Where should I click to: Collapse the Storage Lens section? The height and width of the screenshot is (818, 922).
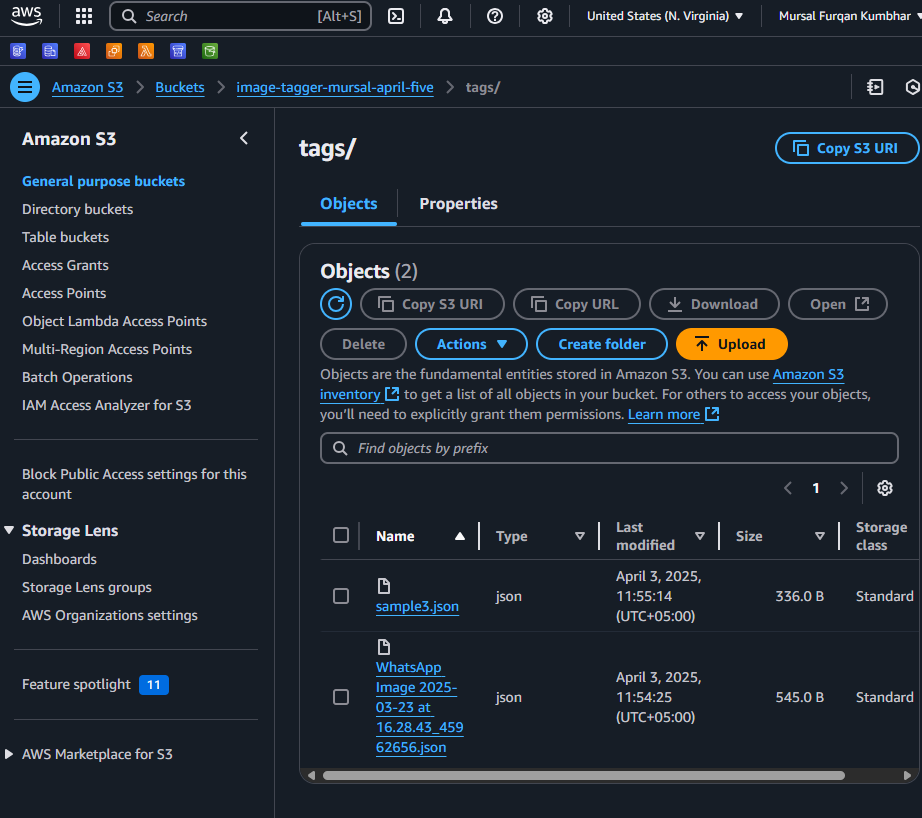tap(9, 530)
